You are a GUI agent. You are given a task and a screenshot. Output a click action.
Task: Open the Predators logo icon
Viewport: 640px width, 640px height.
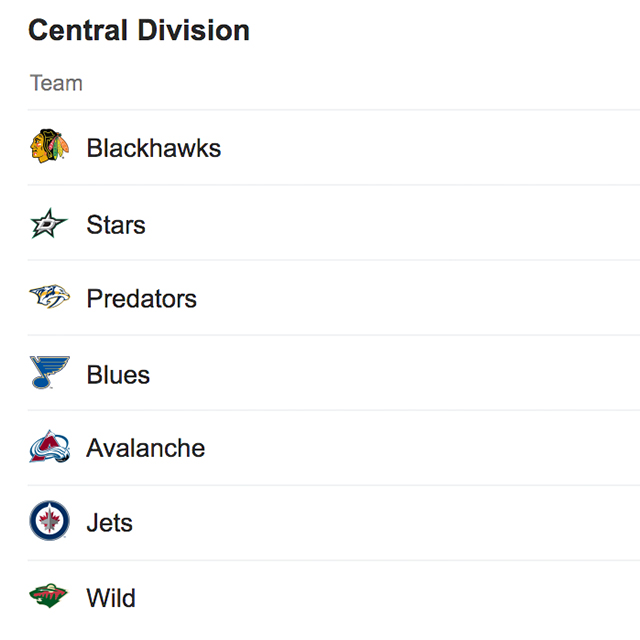click(x=49, y=298)
